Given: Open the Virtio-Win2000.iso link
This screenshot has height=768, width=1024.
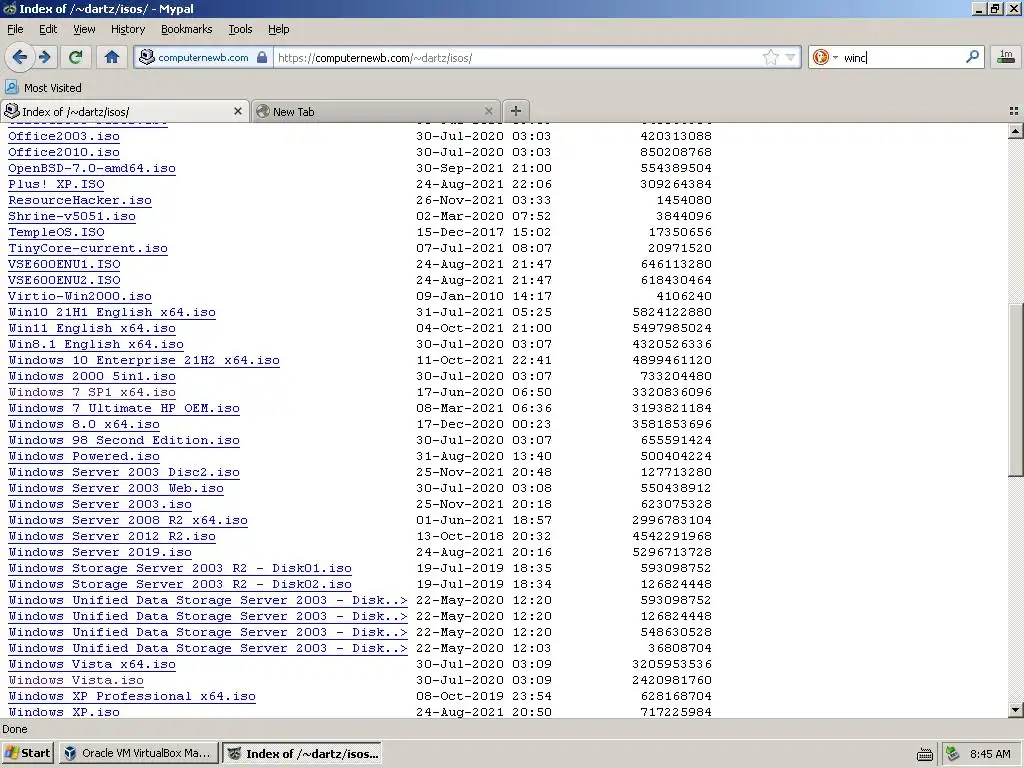Looking at the screenshot, I should click(80, 296).
